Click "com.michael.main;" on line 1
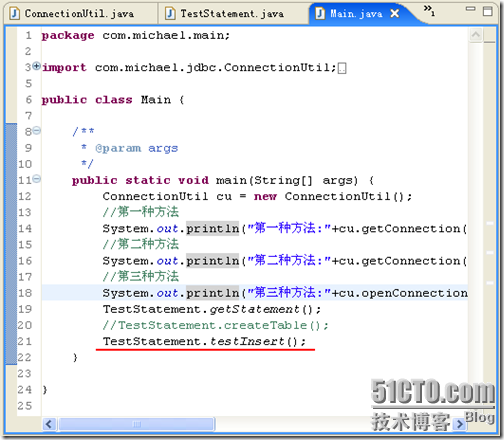 tap(166, 35)
